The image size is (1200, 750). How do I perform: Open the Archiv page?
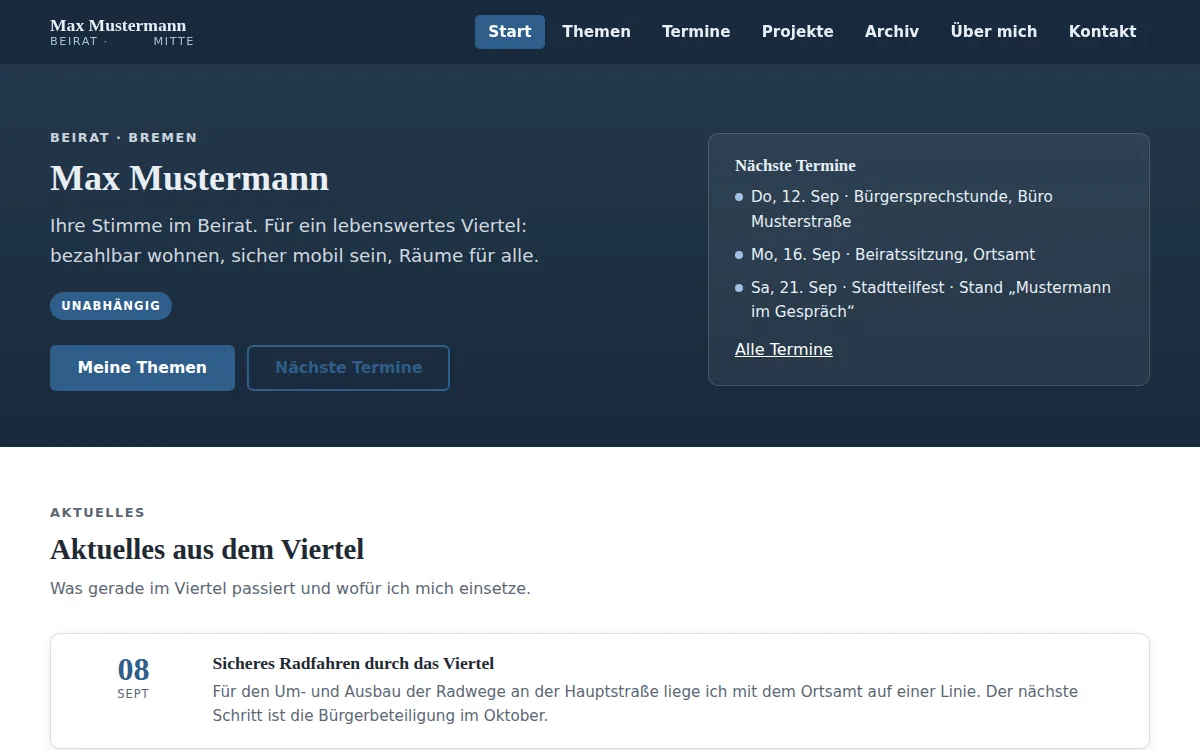click(x=891, y=32)
